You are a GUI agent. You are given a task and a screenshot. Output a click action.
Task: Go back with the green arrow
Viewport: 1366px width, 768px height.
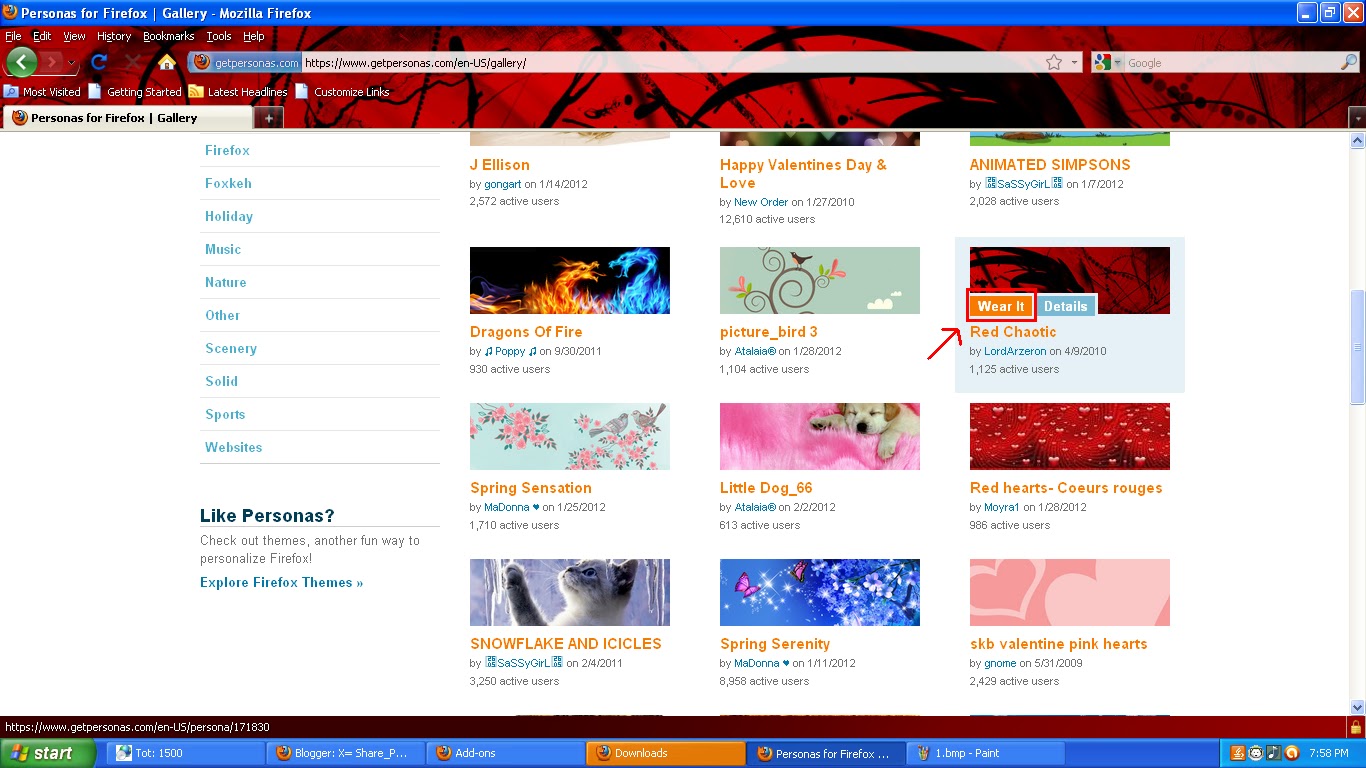(x=21, y=62)
